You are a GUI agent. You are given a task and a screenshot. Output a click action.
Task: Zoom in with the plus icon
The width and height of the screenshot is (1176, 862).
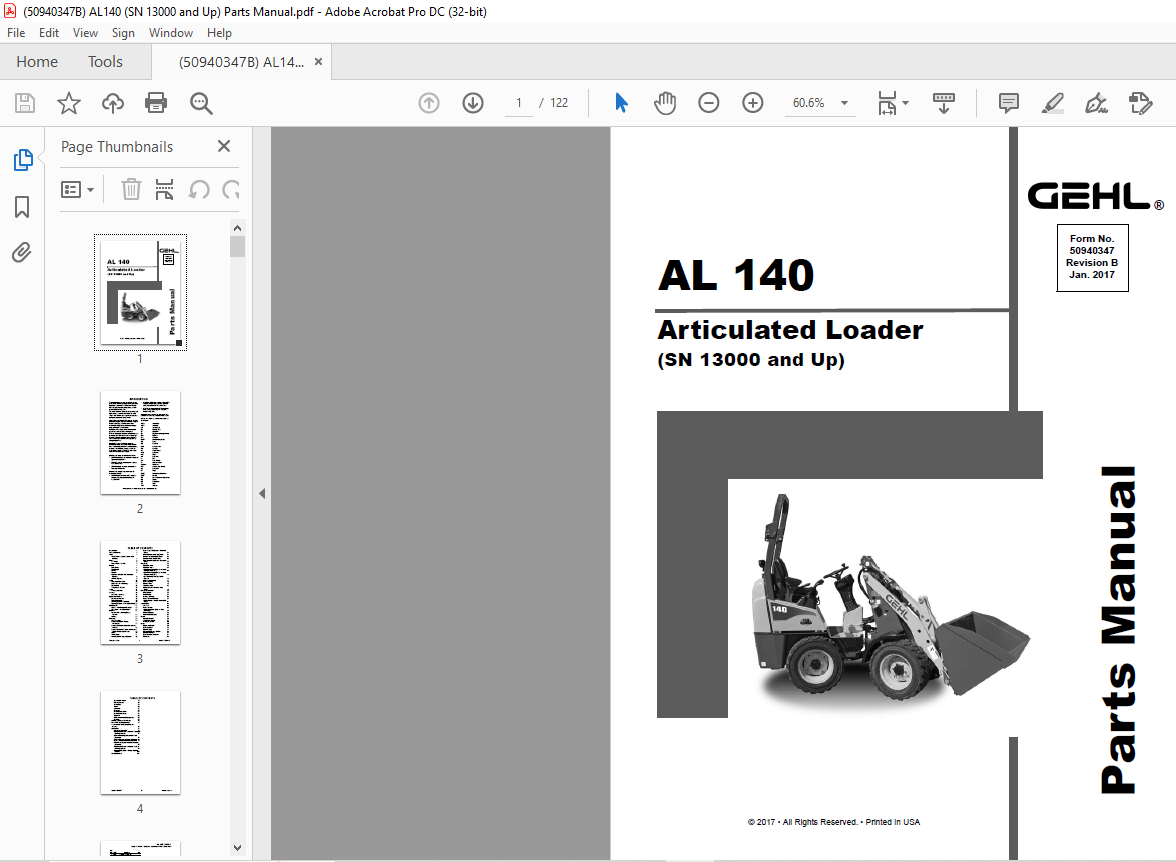pos(753,103)
